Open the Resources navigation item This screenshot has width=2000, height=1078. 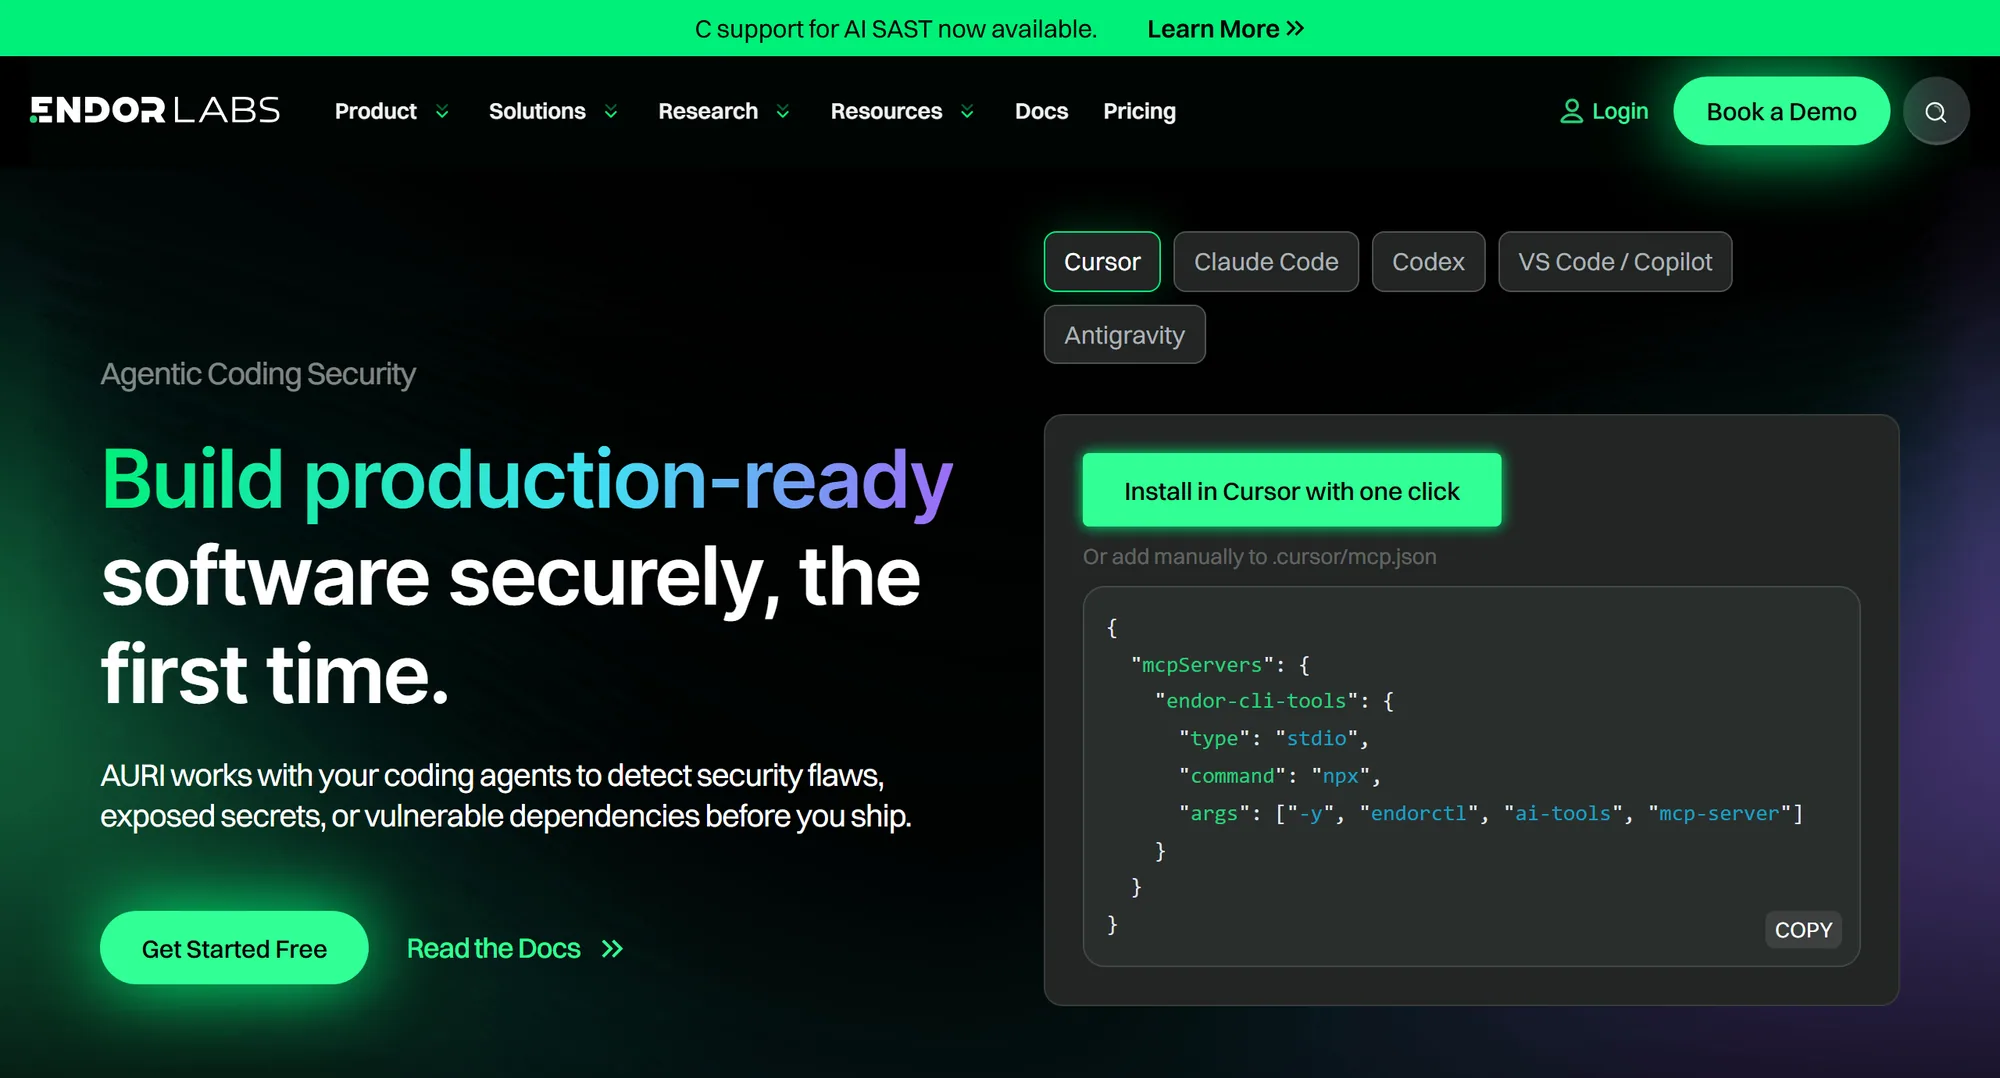pyautogui.click(x=886, y=111)
